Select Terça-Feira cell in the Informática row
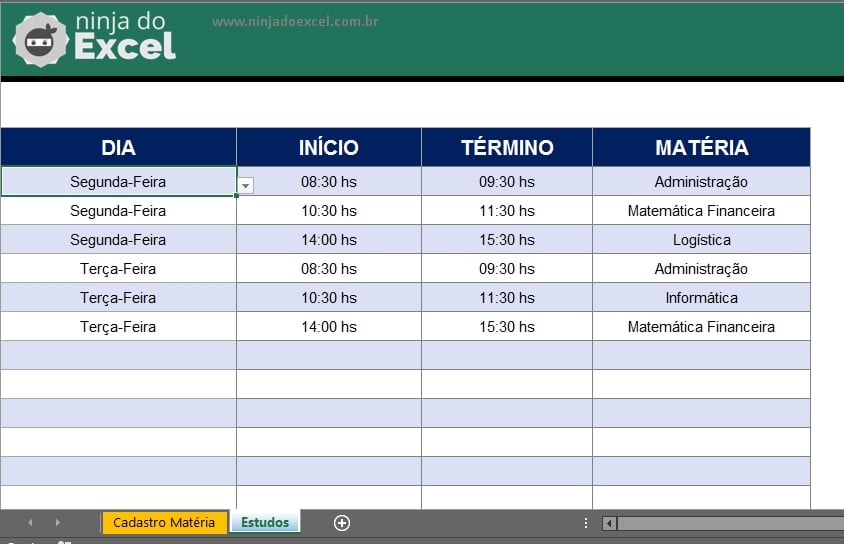Image resolution: width=844 pixels, height=544 pixels. 118,298
